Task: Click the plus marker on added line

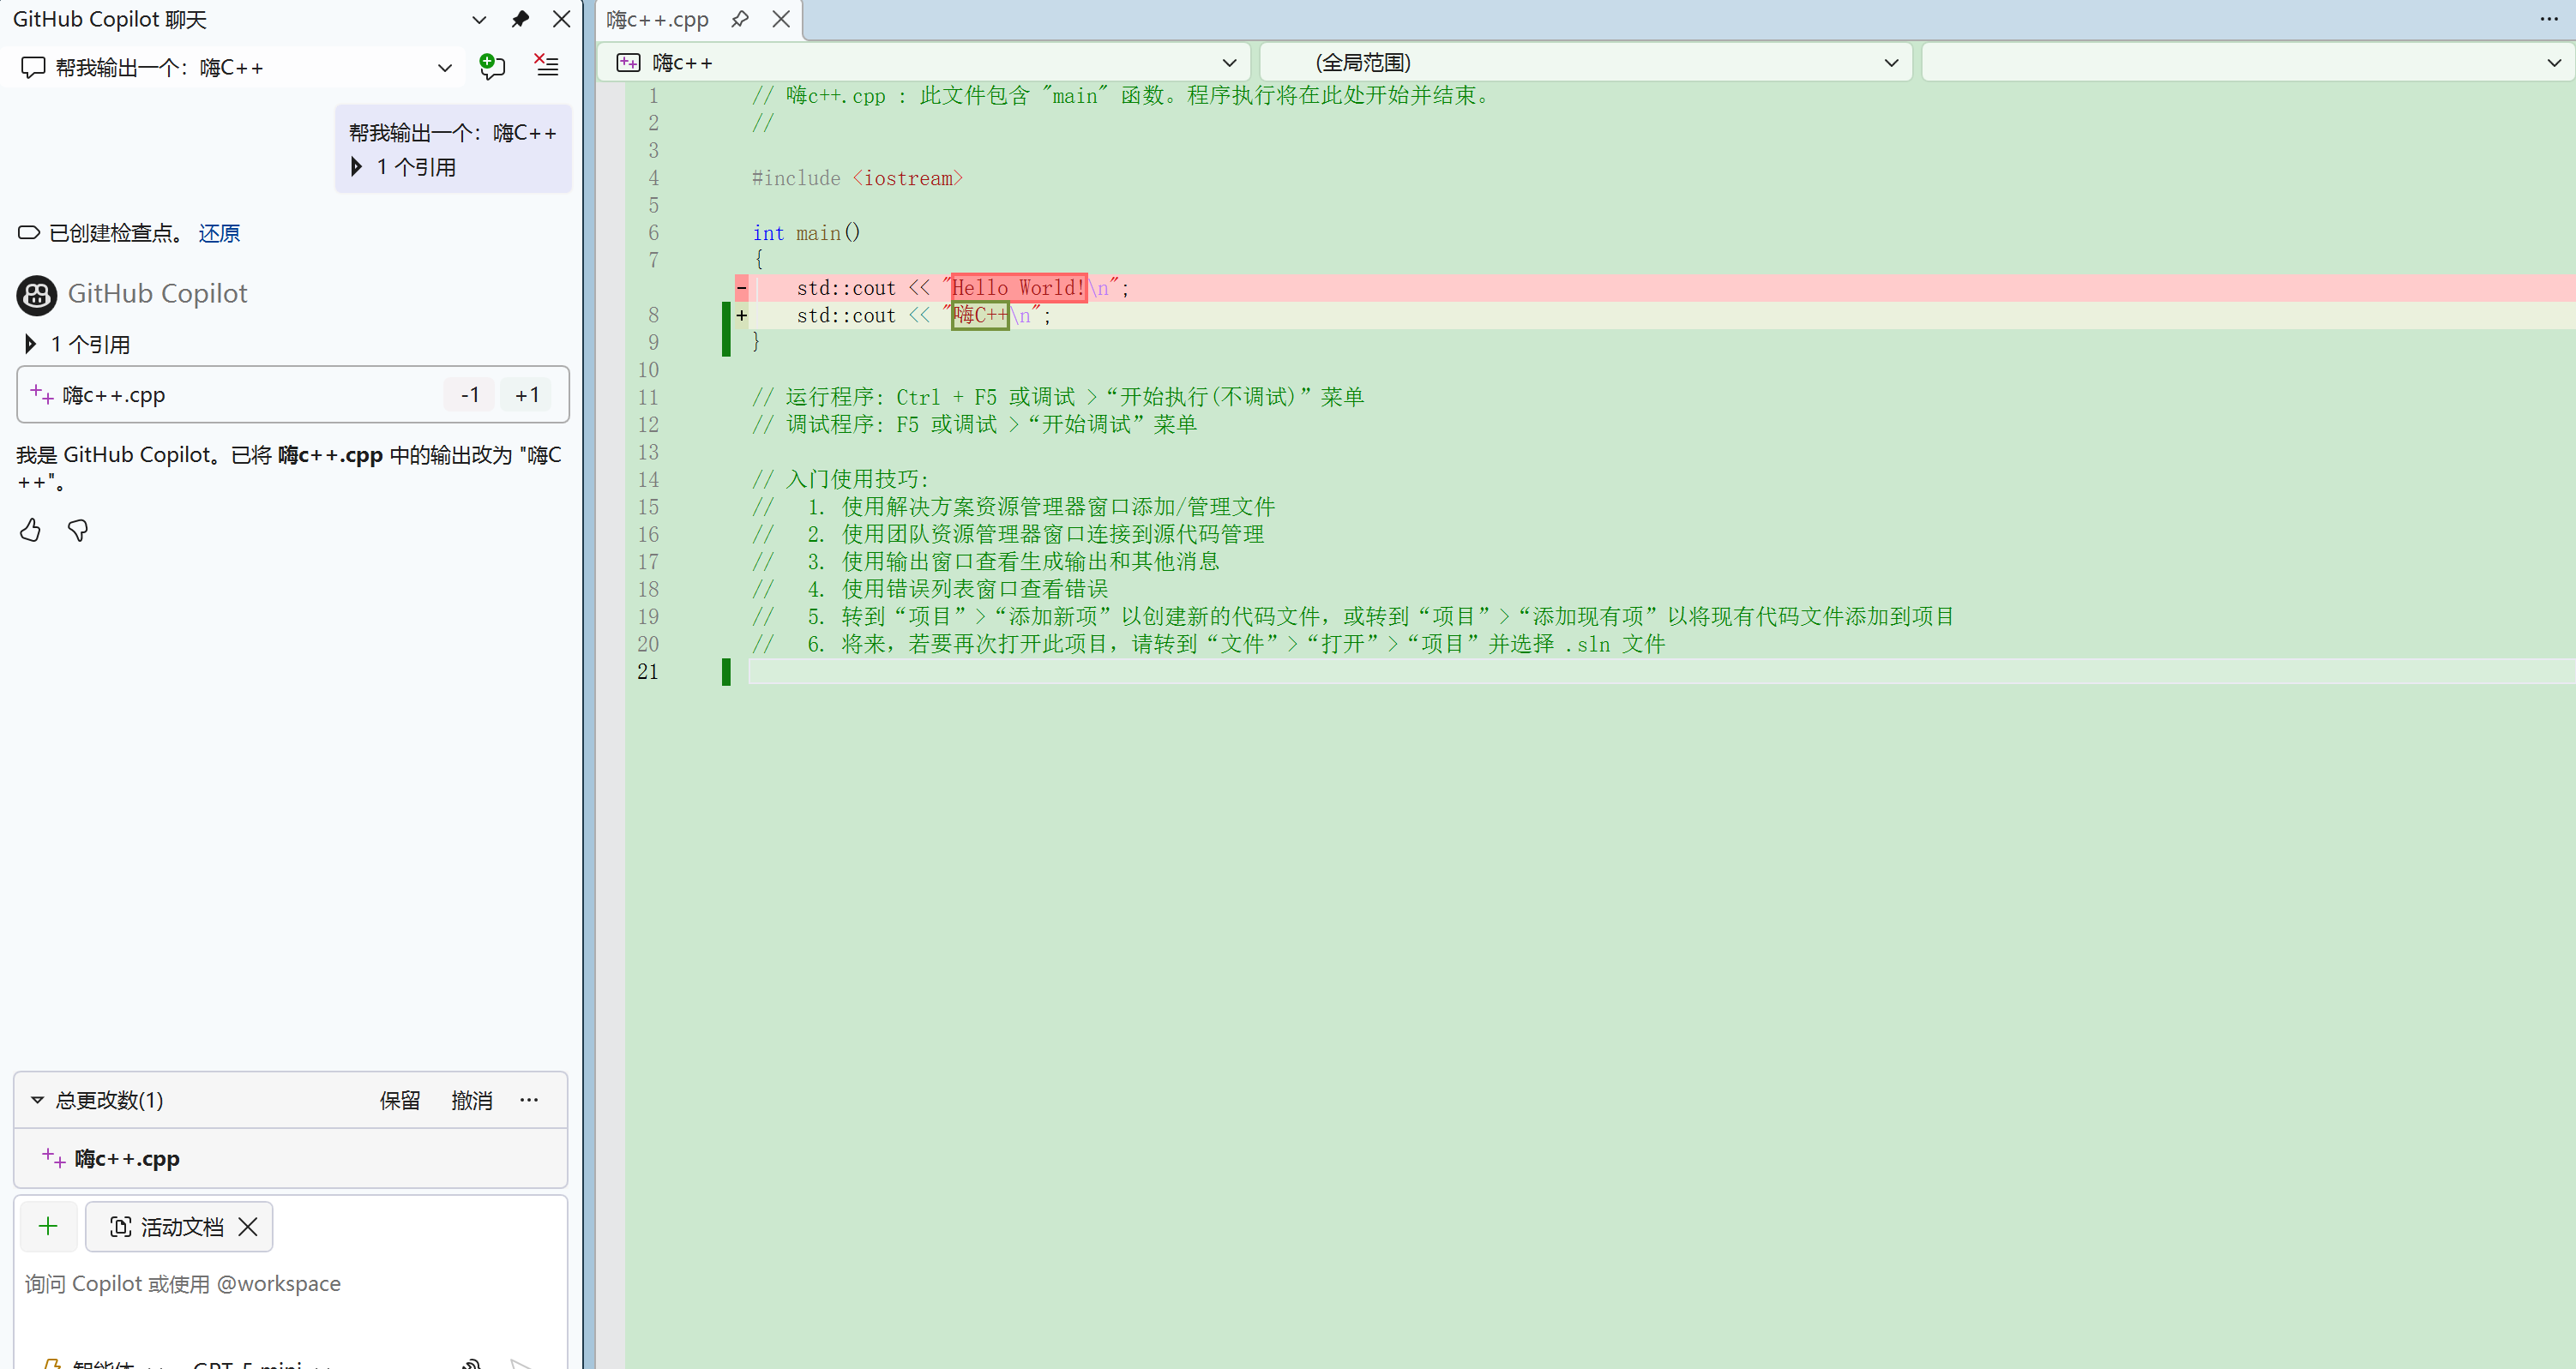Action: tap(742, 315)
